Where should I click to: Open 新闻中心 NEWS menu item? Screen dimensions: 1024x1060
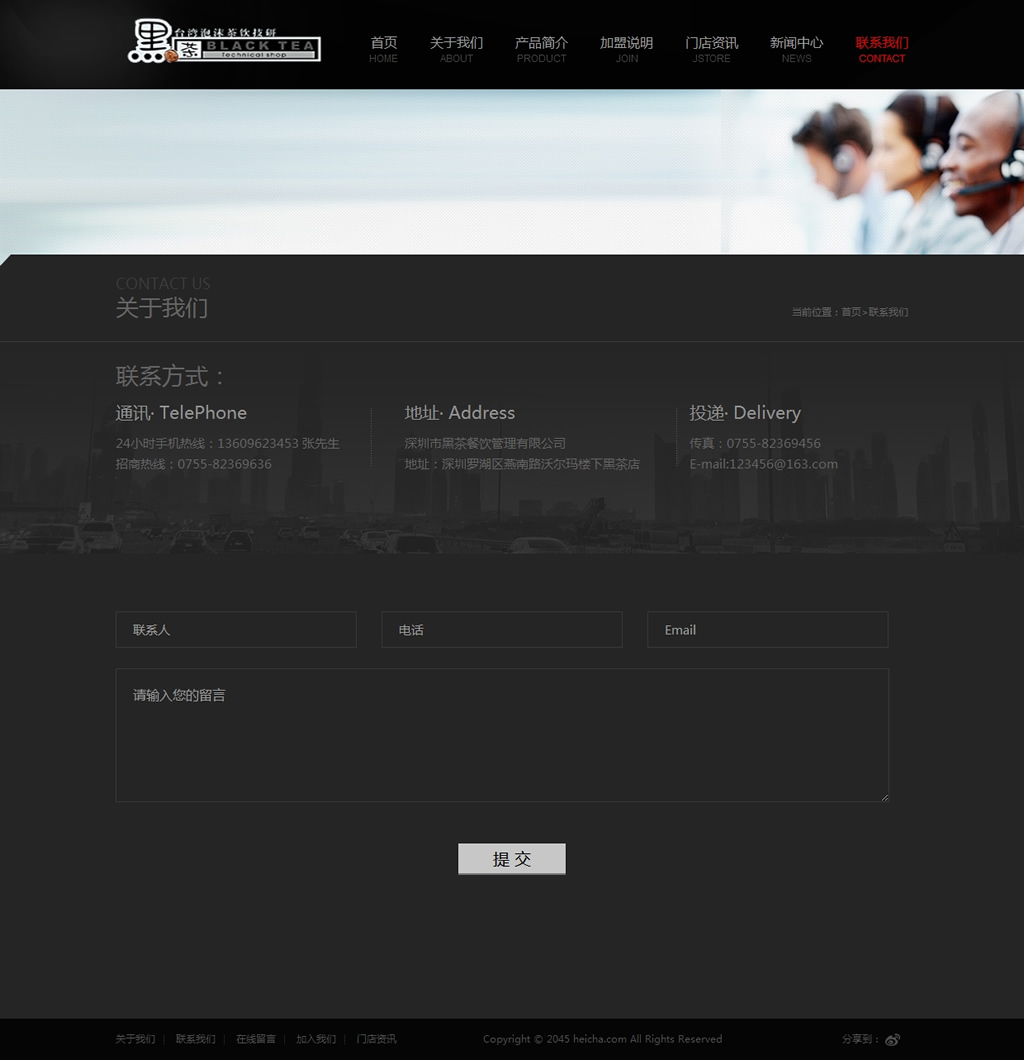coord(796,49)
